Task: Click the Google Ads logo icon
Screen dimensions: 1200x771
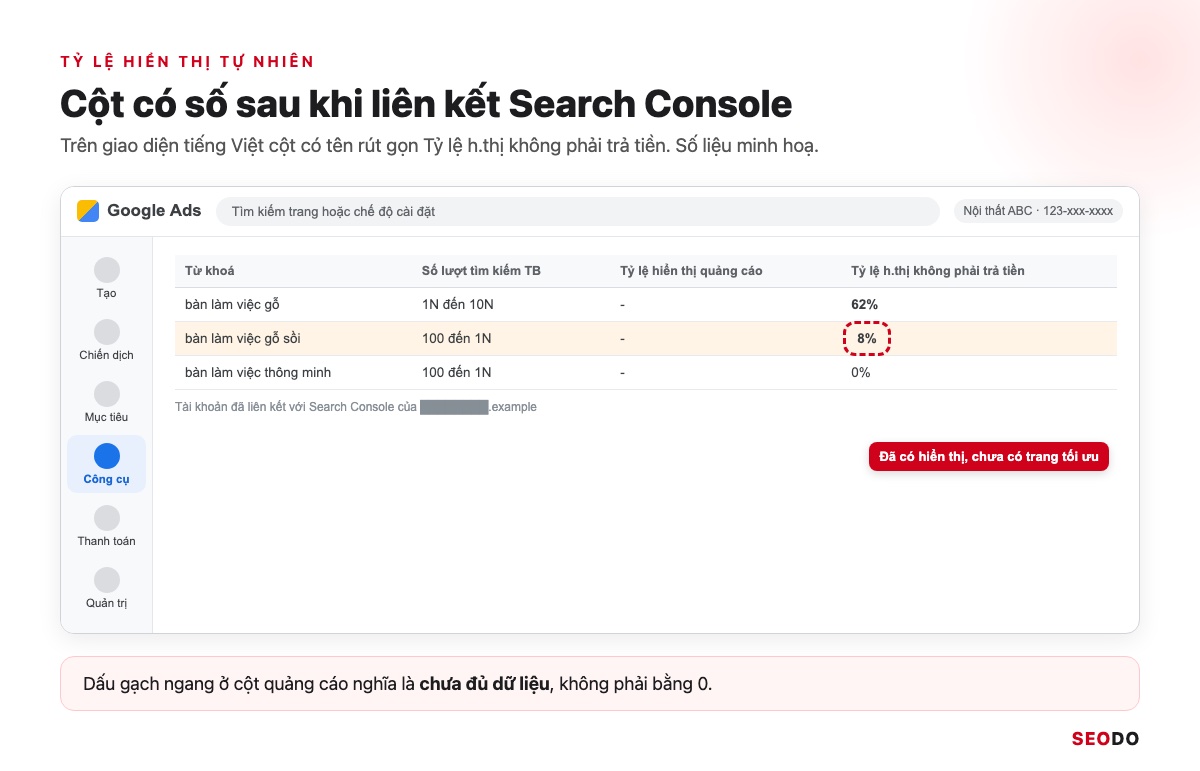Action: point(88,211)
